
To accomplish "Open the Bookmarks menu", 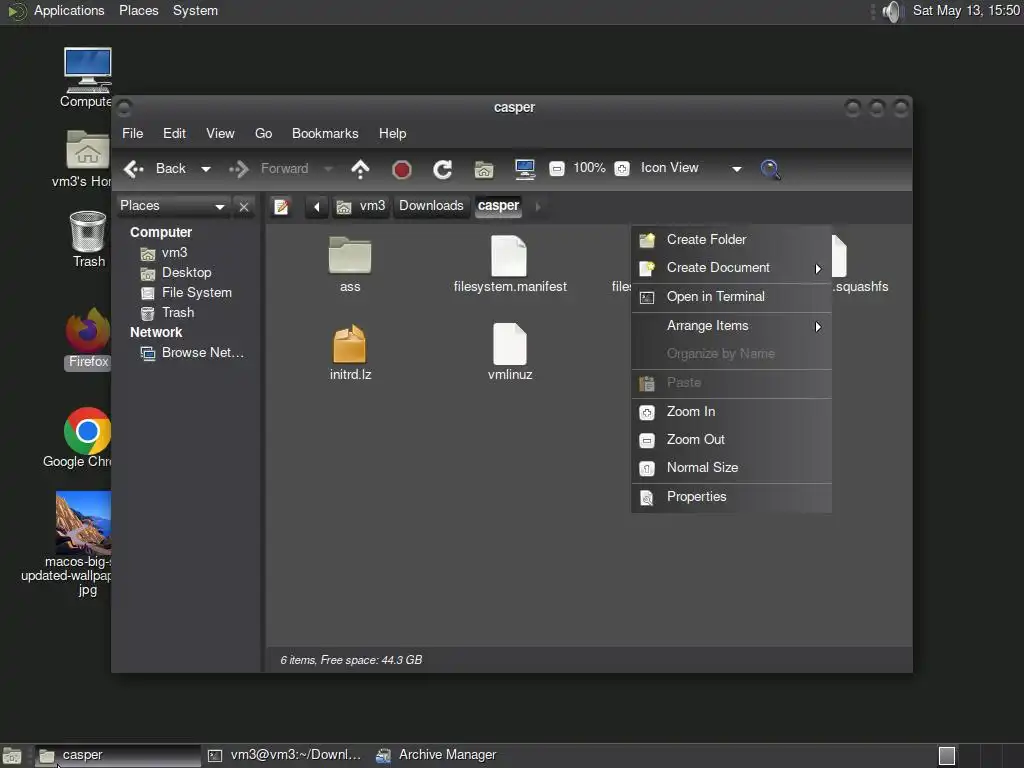I will (325, 134).
